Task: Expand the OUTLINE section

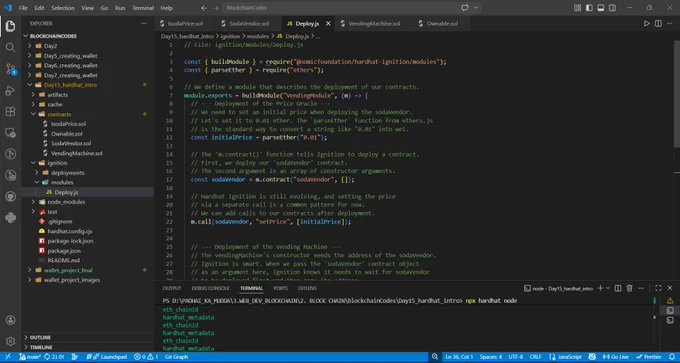Action: click(x=40, y=337)
